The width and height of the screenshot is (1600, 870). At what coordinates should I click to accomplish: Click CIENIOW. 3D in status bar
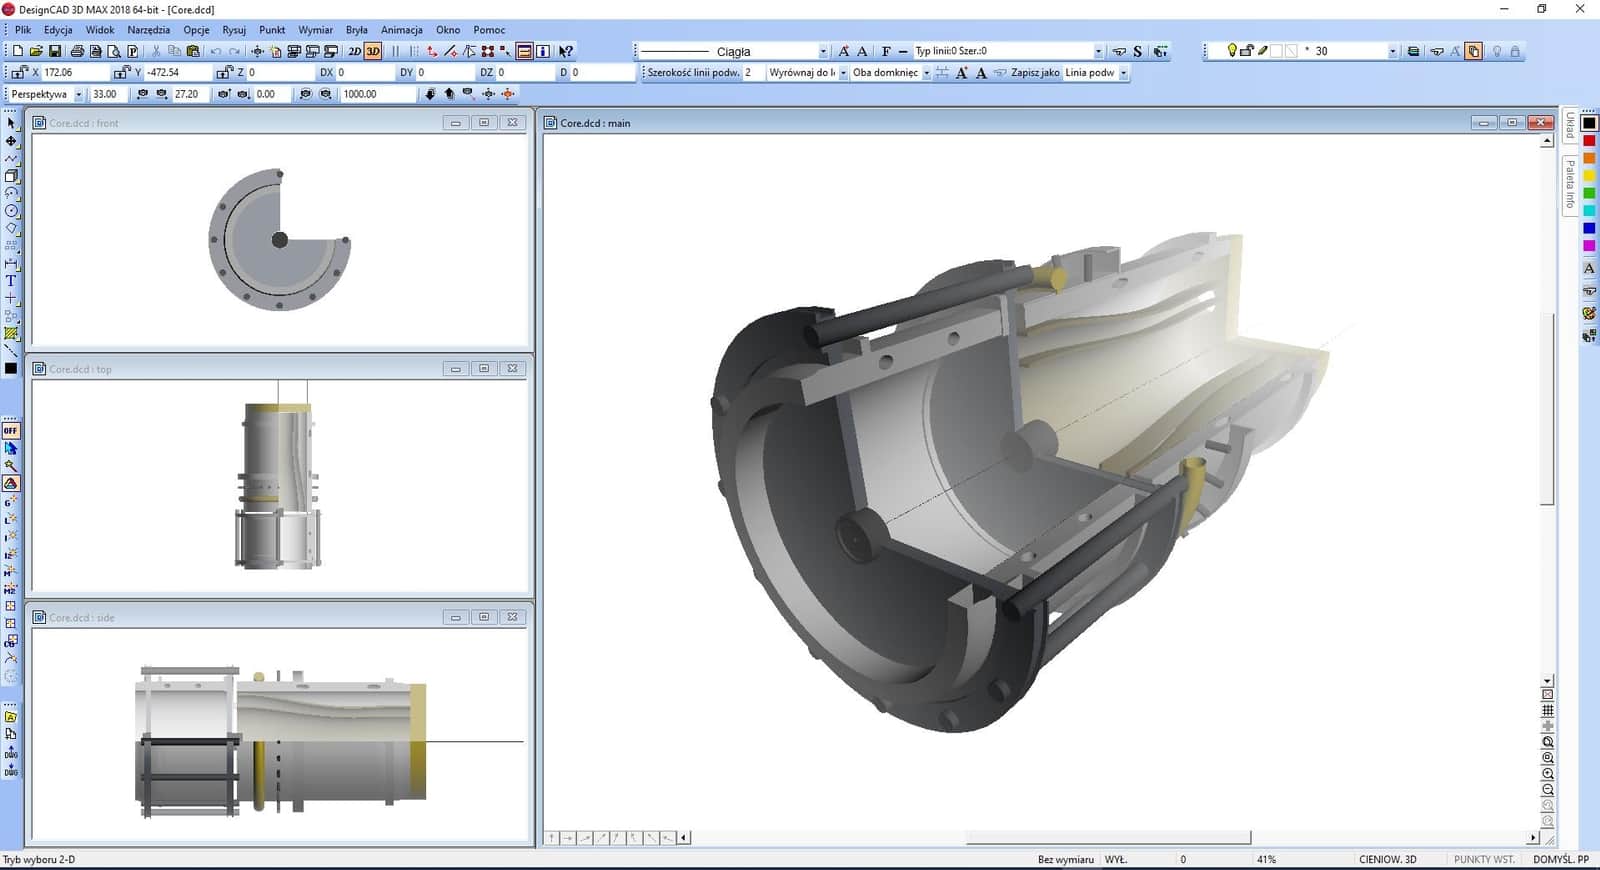[x=1387, y=859]
